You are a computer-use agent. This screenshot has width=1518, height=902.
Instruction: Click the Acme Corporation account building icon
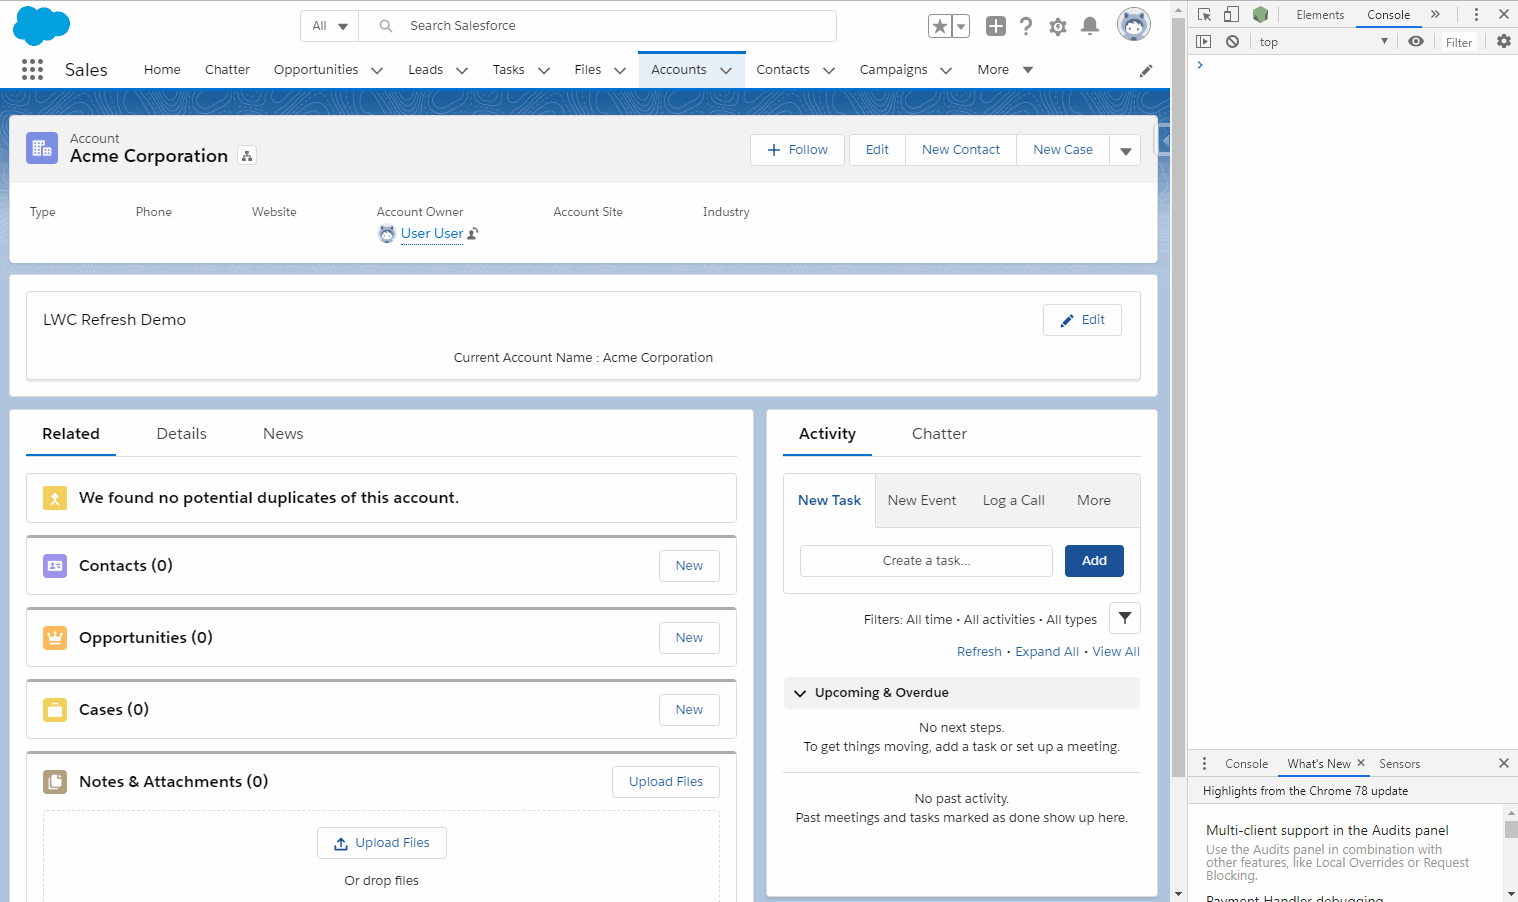[42, 148]
